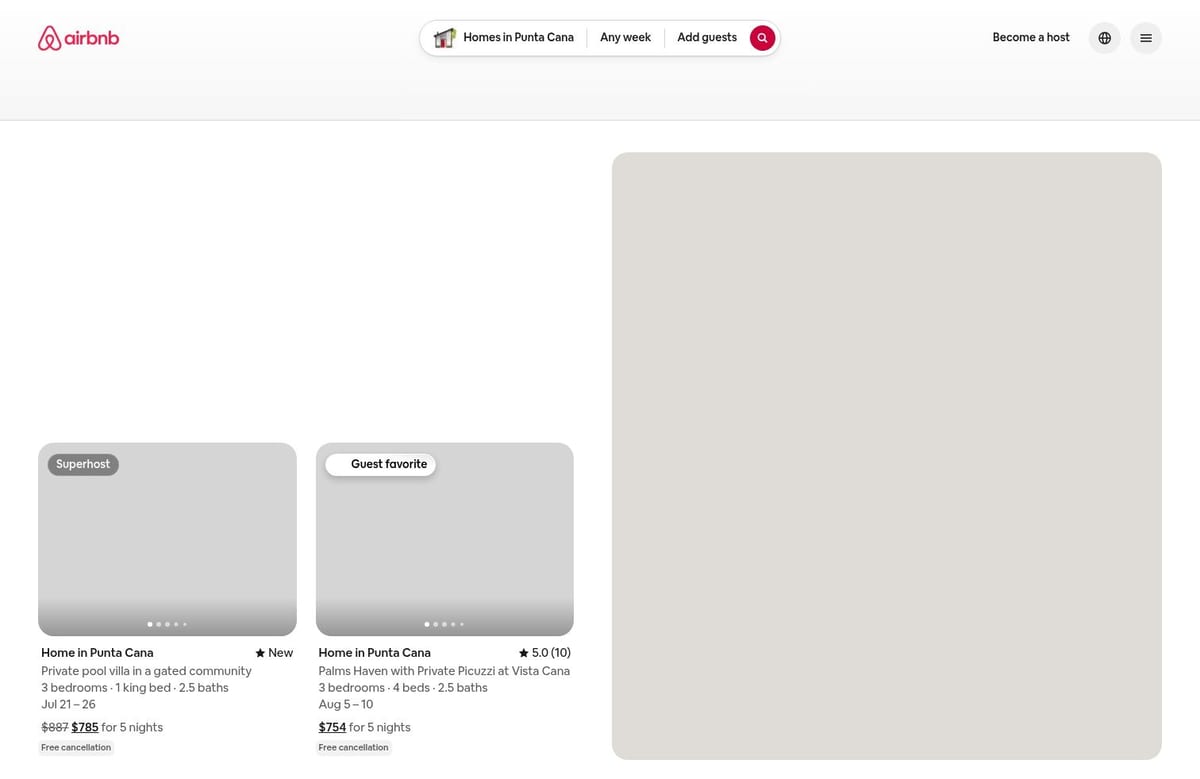
Task: Click photo carousel dots on Guest favorite listing
Action: click(445, 624)
